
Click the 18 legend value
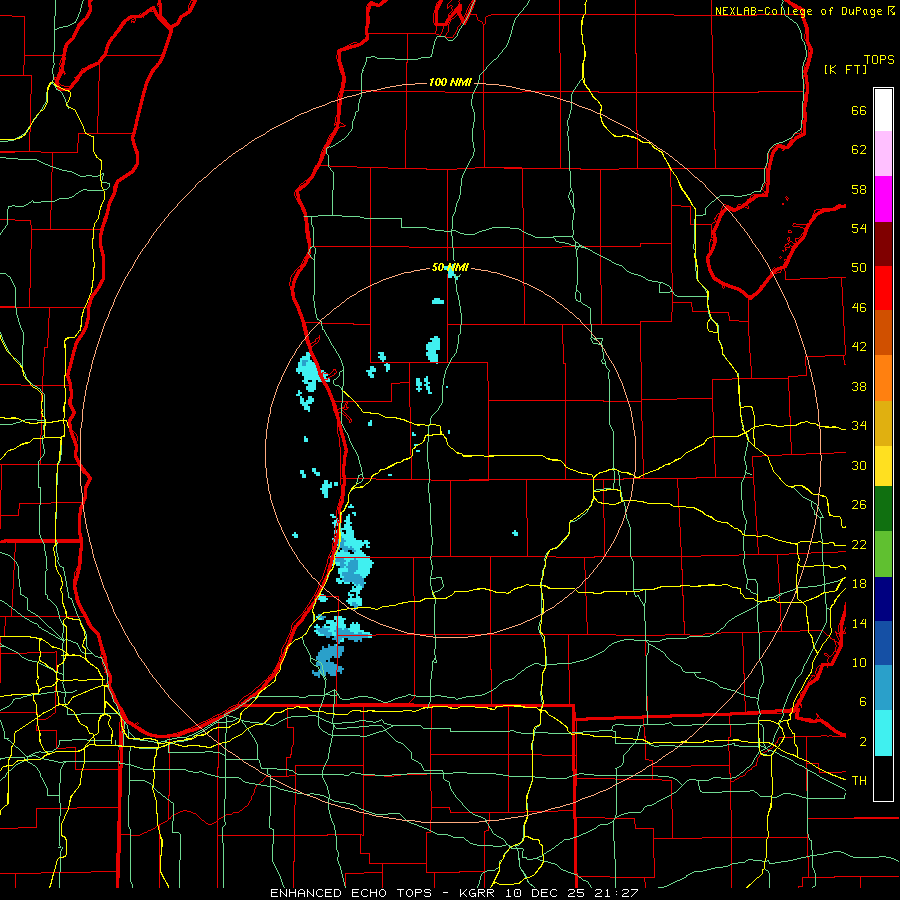tap(859, 584)
